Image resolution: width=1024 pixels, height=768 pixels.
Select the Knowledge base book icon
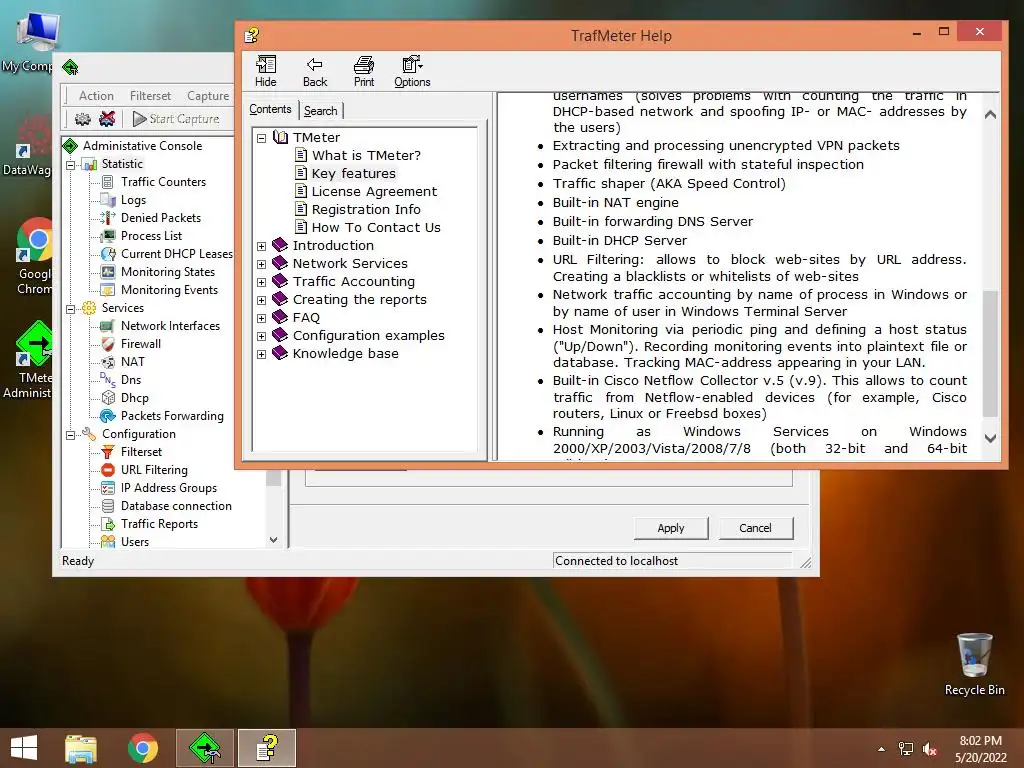(x=280, y=353)
